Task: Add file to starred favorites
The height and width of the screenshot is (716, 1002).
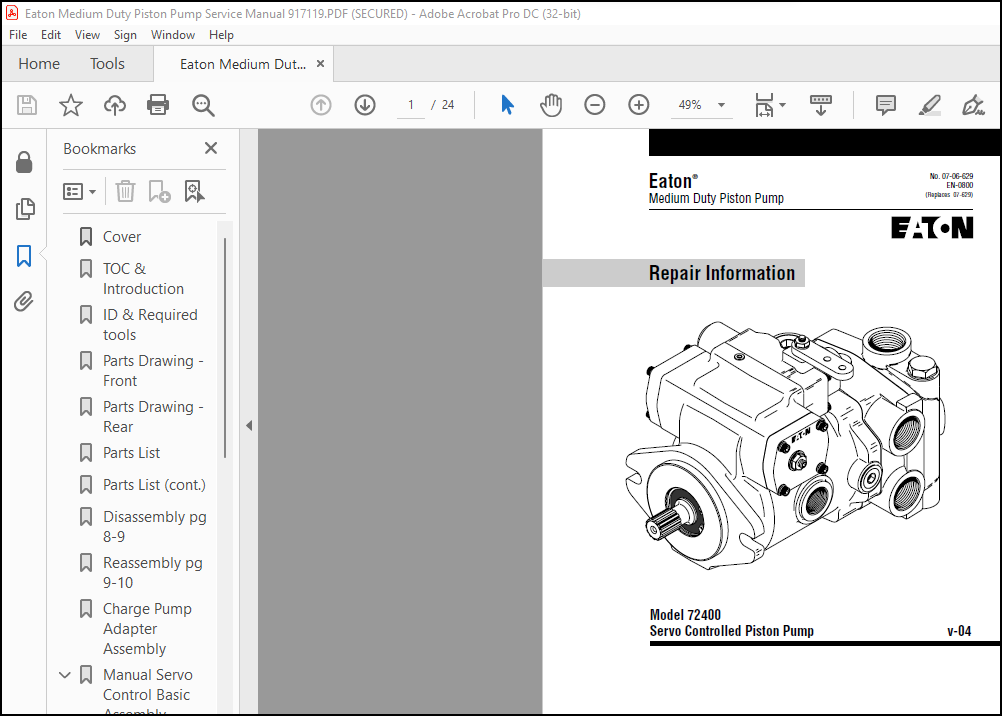Action: pyautogui.click(x=70, y=105)
